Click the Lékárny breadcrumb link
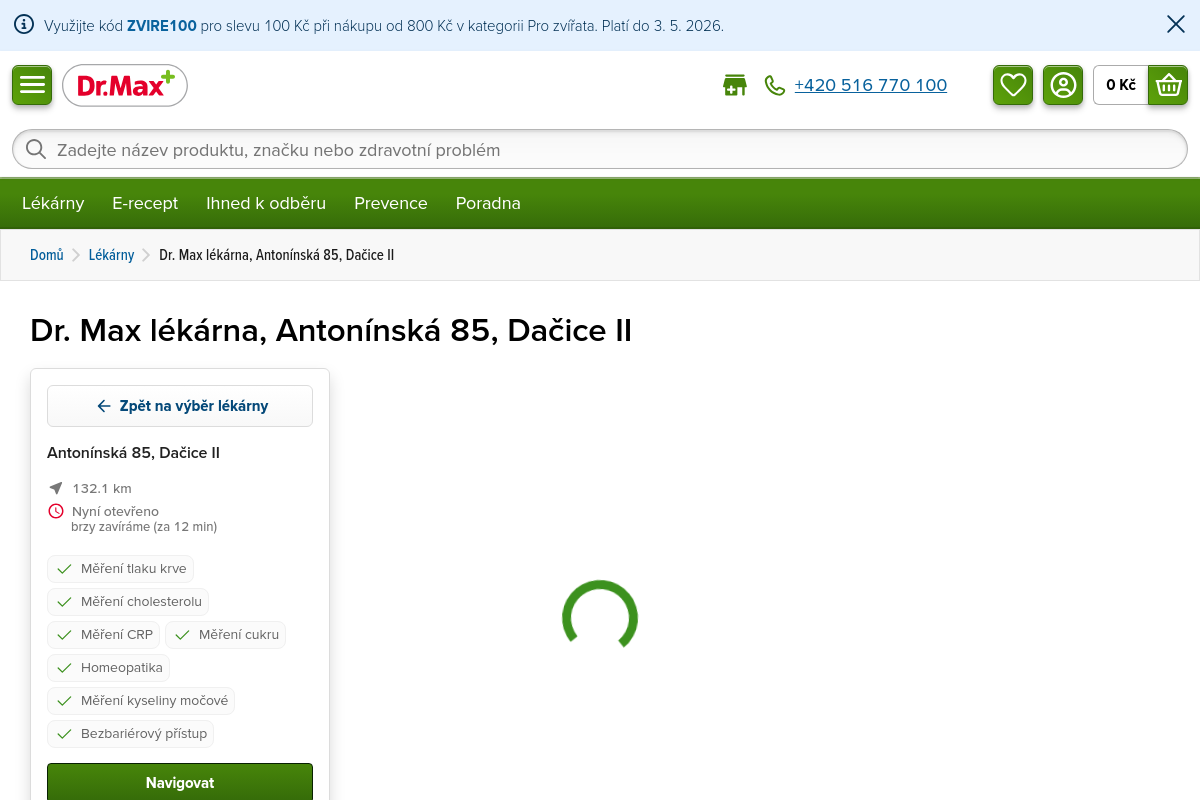The width and height of the screenshot is (1200, 800). (111, 255)
